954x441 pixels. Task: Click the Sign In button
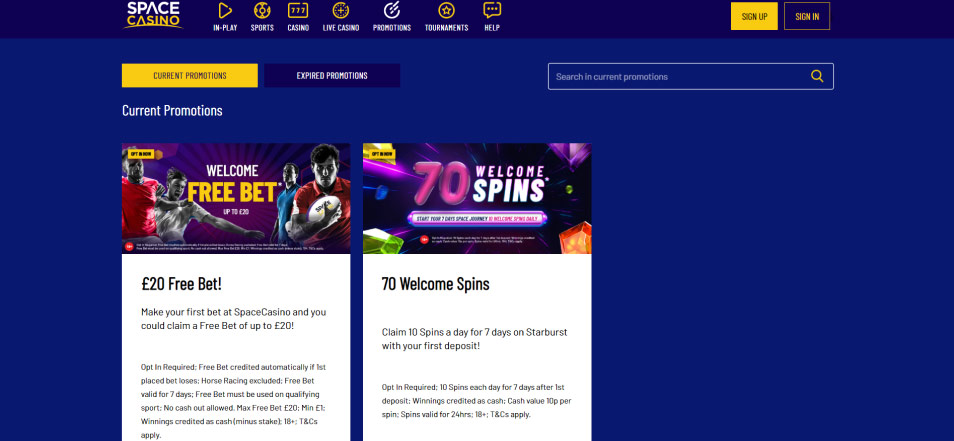pyautogui.click(x=807, y=16)
